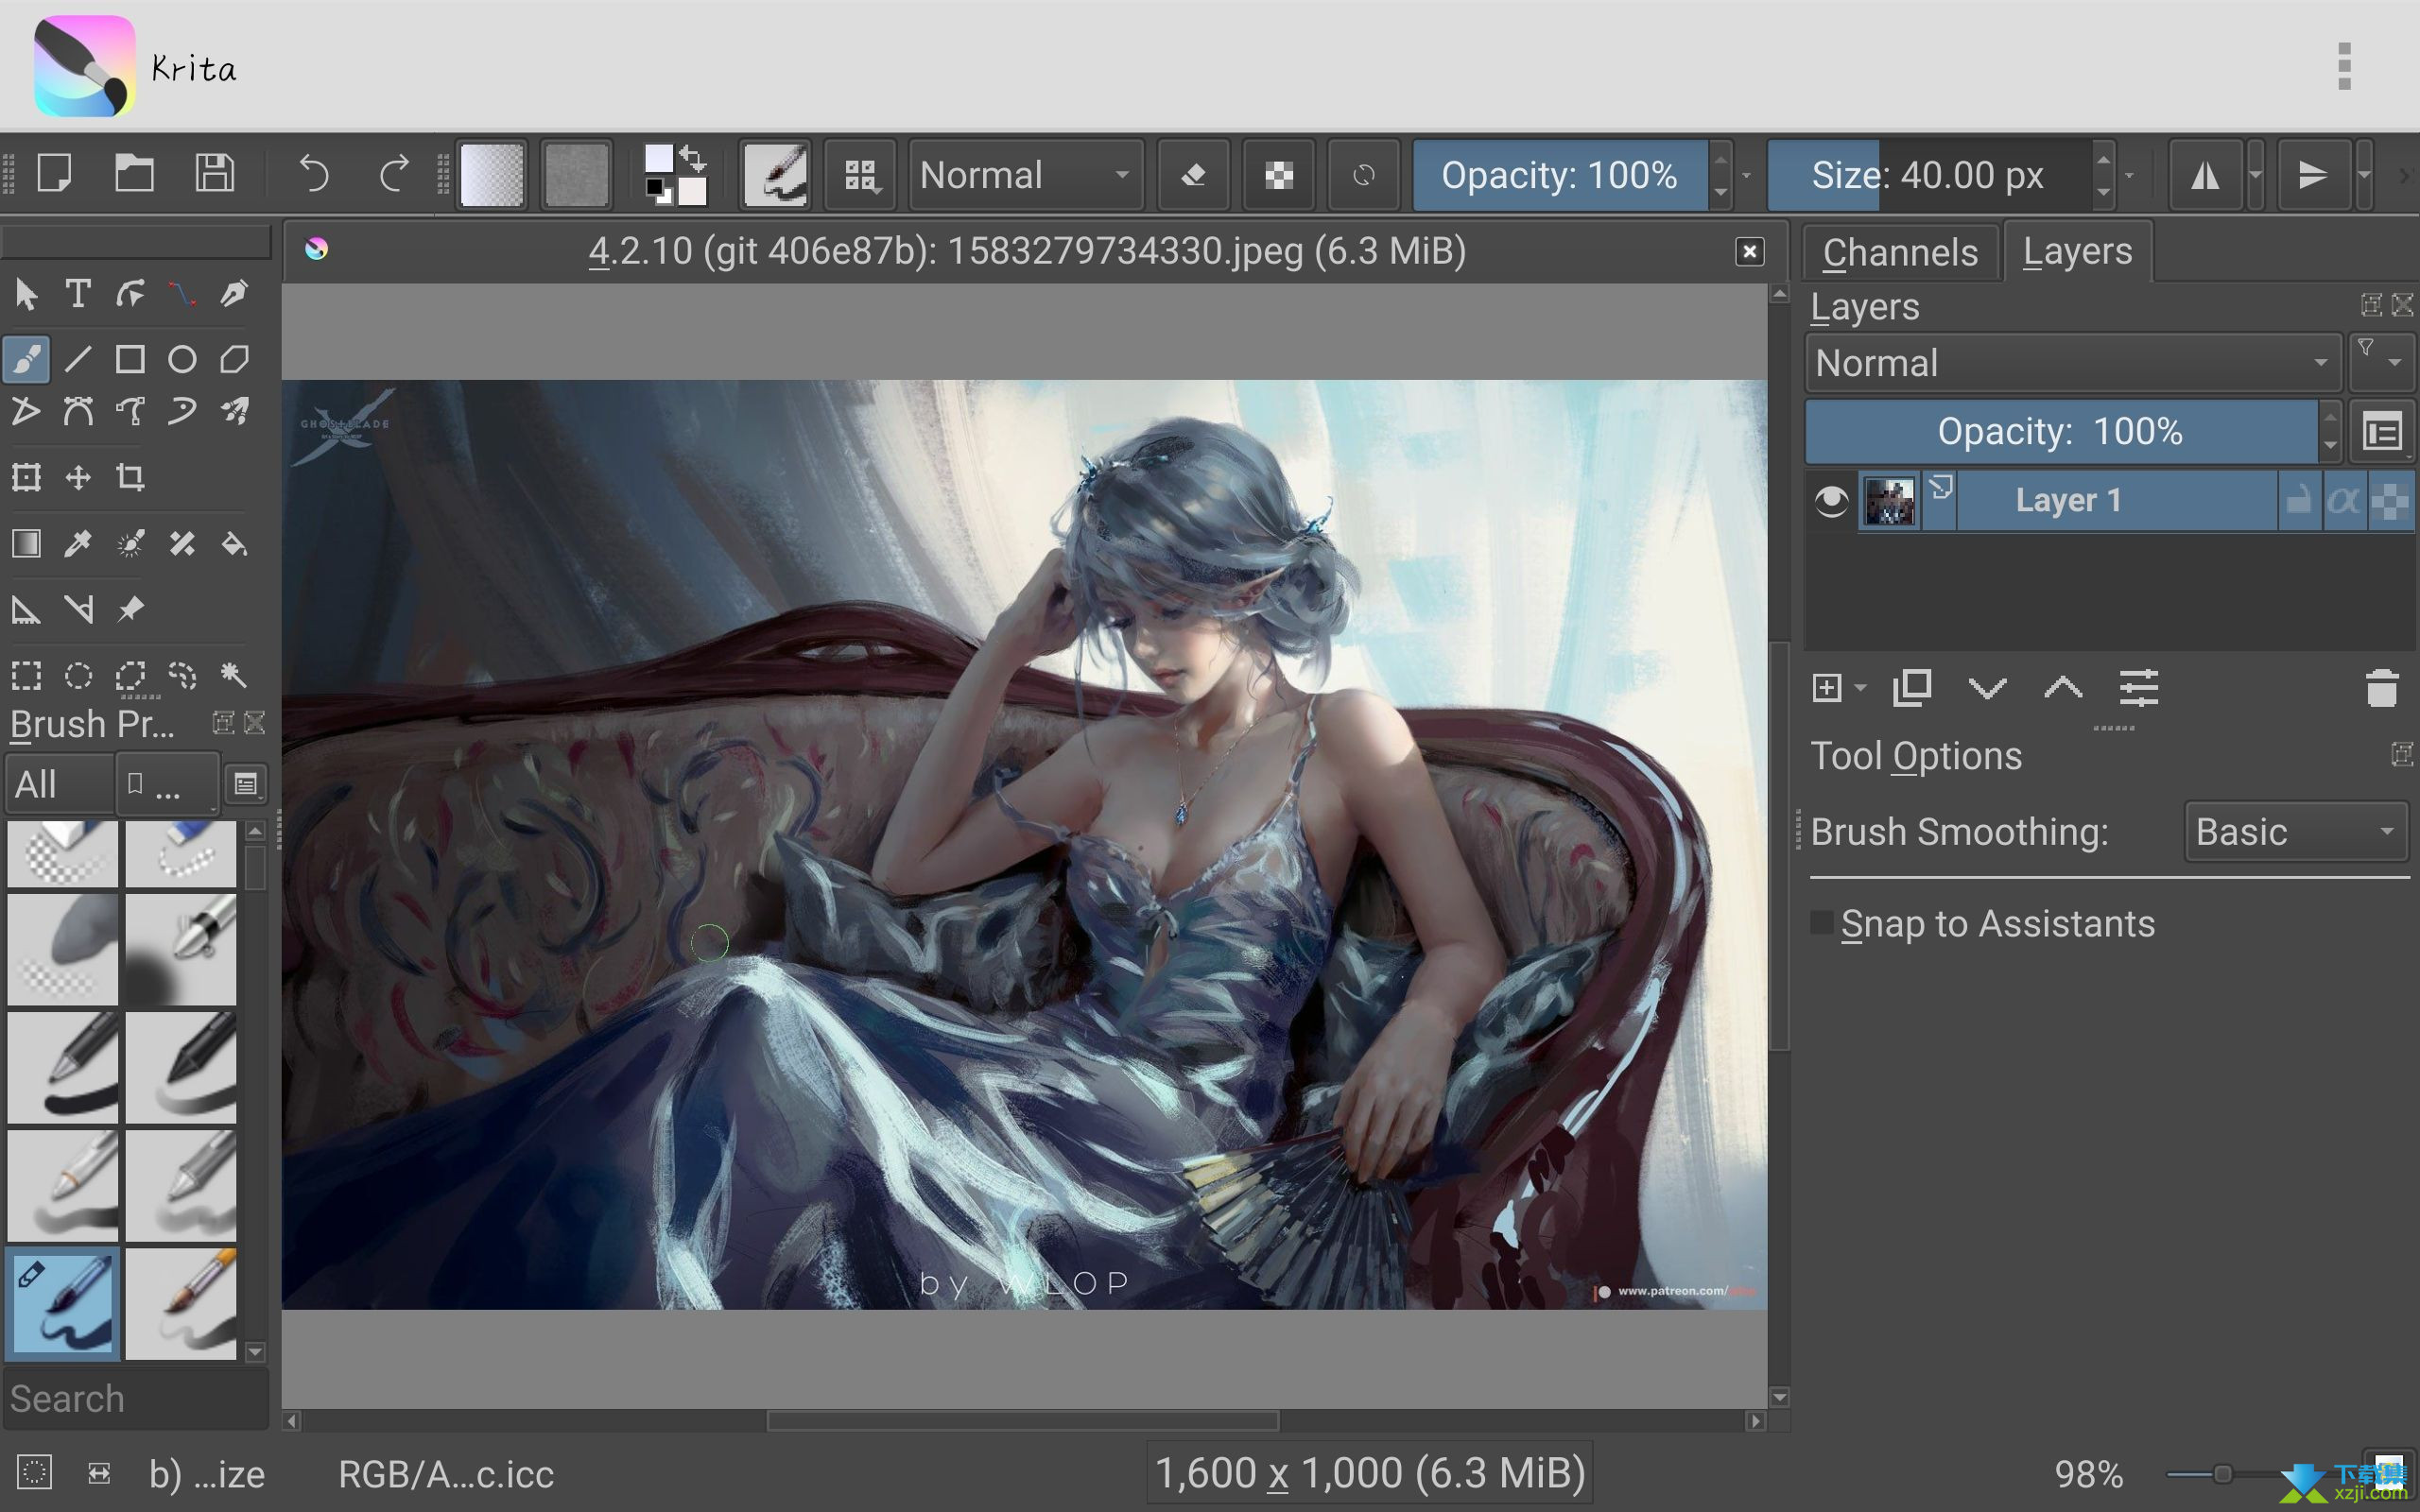This screenshot has width=2420, height=1512.
Task: Select the Measure tool
Action: (x=78, y=609)
